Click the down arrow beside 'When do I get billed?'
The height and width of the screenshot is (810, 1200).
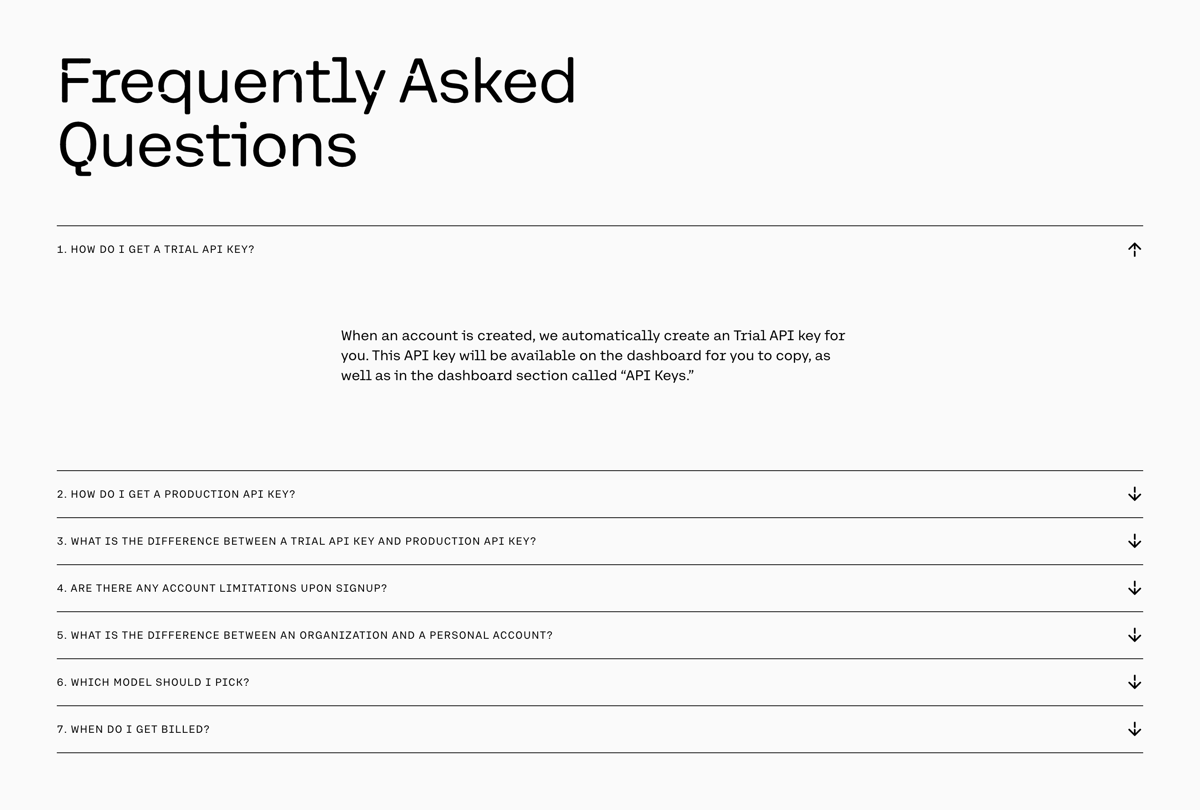click(1134, 729)
